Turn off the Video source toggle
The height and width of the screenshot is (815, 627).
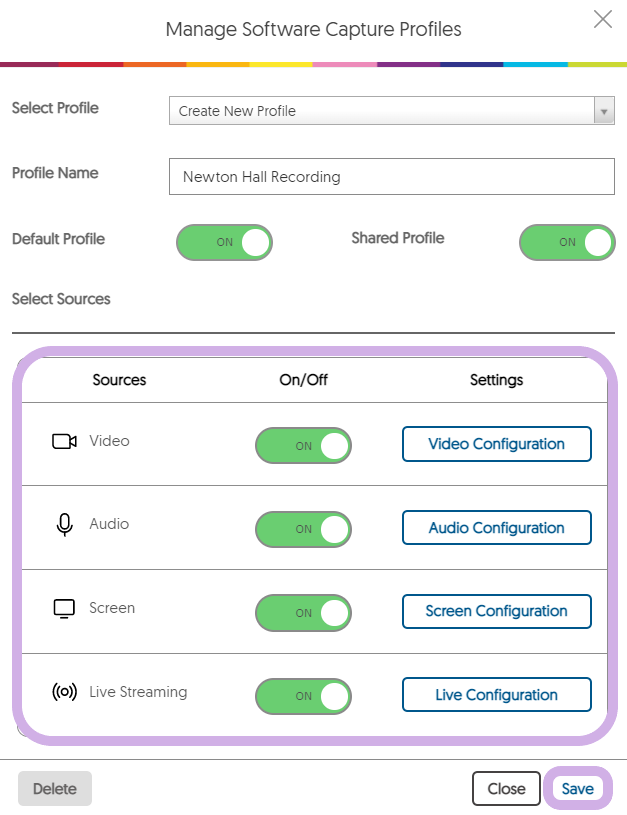(304, 445)
